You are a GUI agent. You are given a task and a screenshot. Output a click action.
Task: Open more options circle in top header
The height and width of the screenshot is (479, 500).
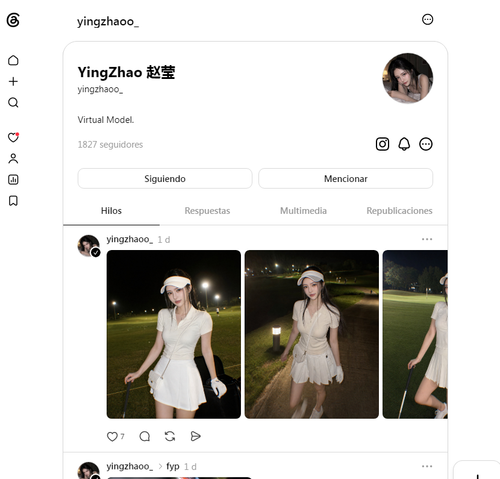[x=427, y=19]
